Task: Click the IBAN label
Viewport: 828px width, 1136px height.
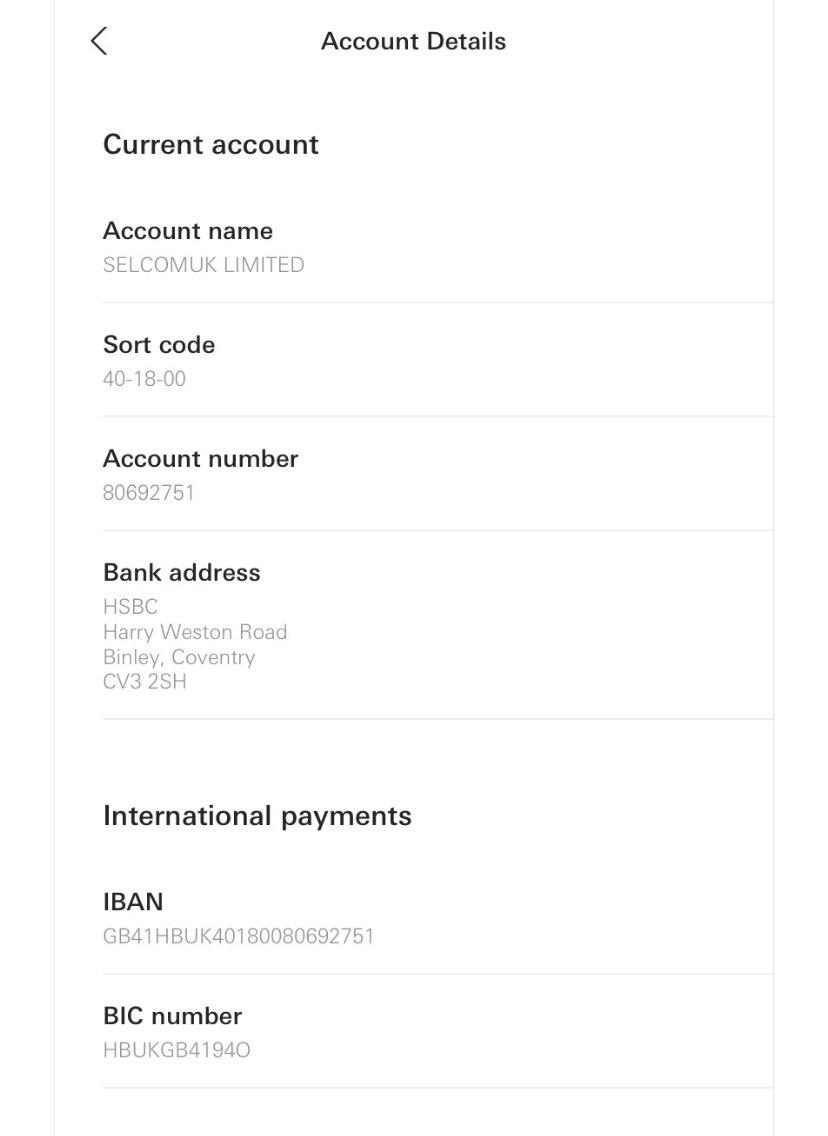Action: point(133,902)
